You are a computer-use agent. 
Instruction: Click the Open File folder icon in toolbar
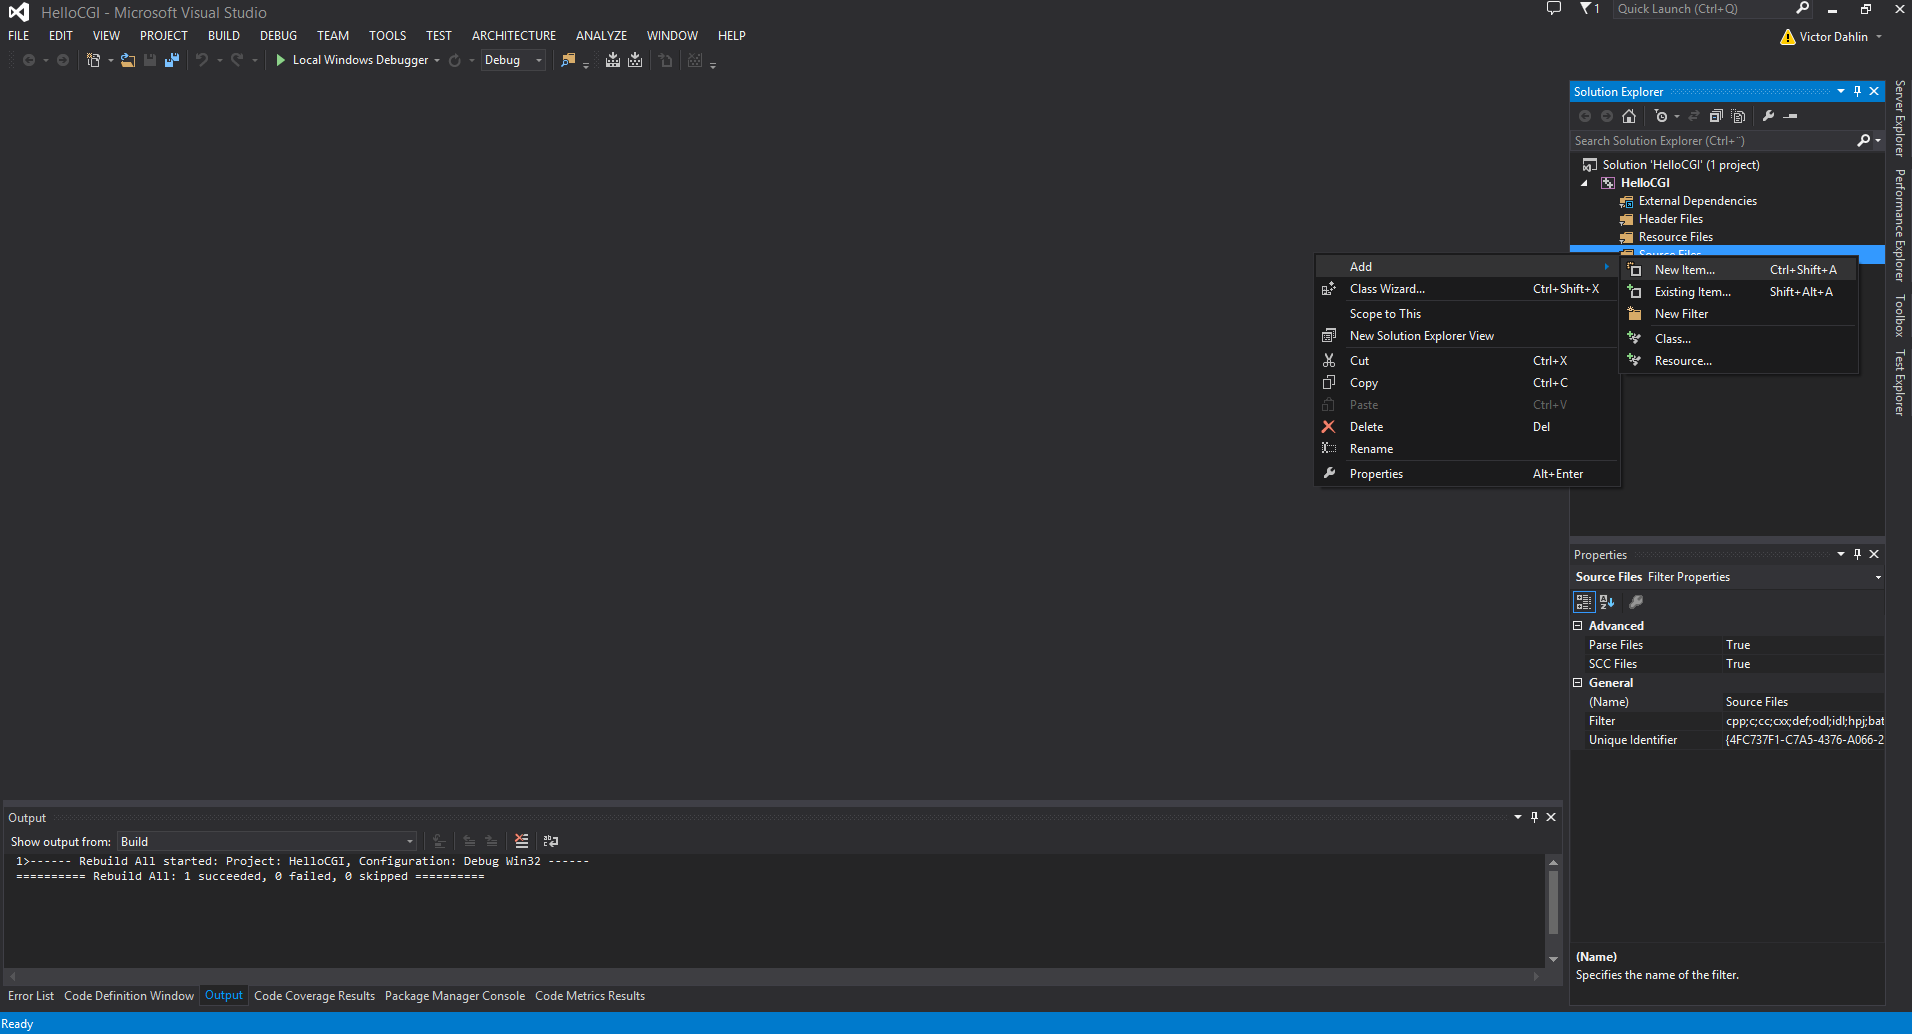click(128, 60)
